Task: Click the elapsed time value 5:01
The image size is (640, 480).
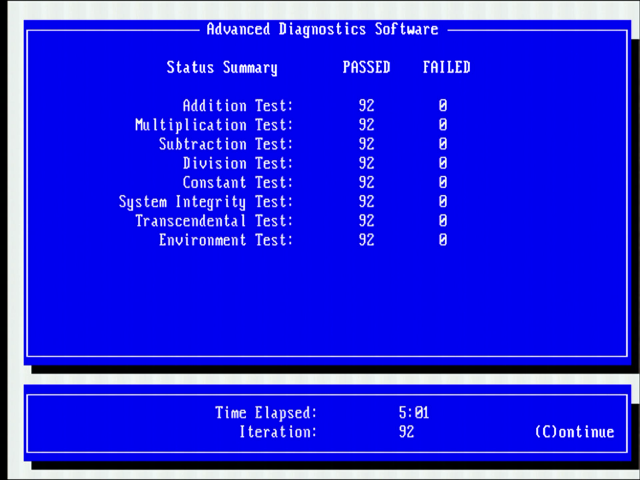Action: tap(414, 413)
